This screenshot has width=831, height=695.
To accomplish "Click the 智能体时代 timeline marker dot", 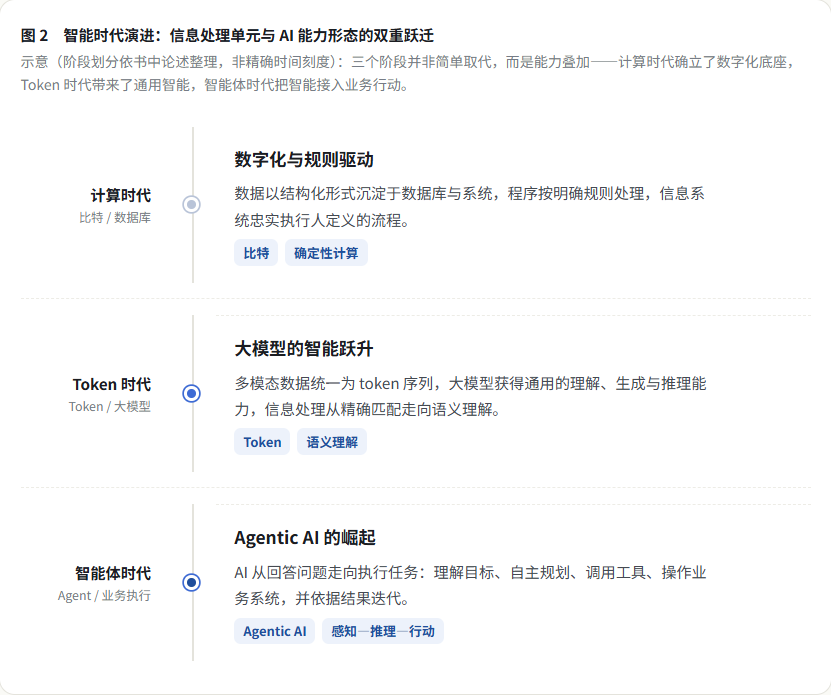I will coord(192,583).
